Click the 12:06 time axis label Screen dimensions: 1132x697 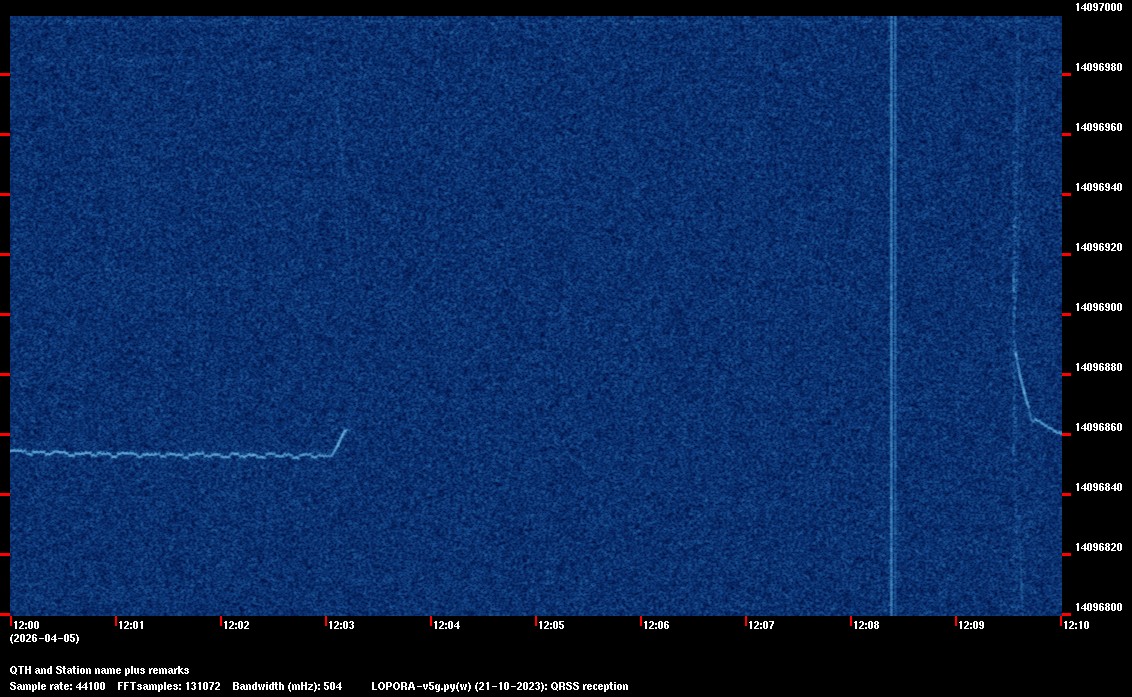coord(656,625)
